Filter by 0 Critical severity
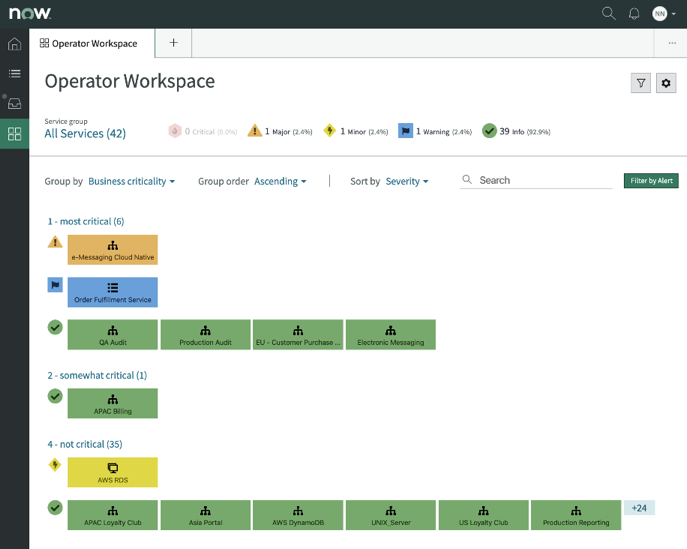The image size is (687, 549). click(202, 131)
